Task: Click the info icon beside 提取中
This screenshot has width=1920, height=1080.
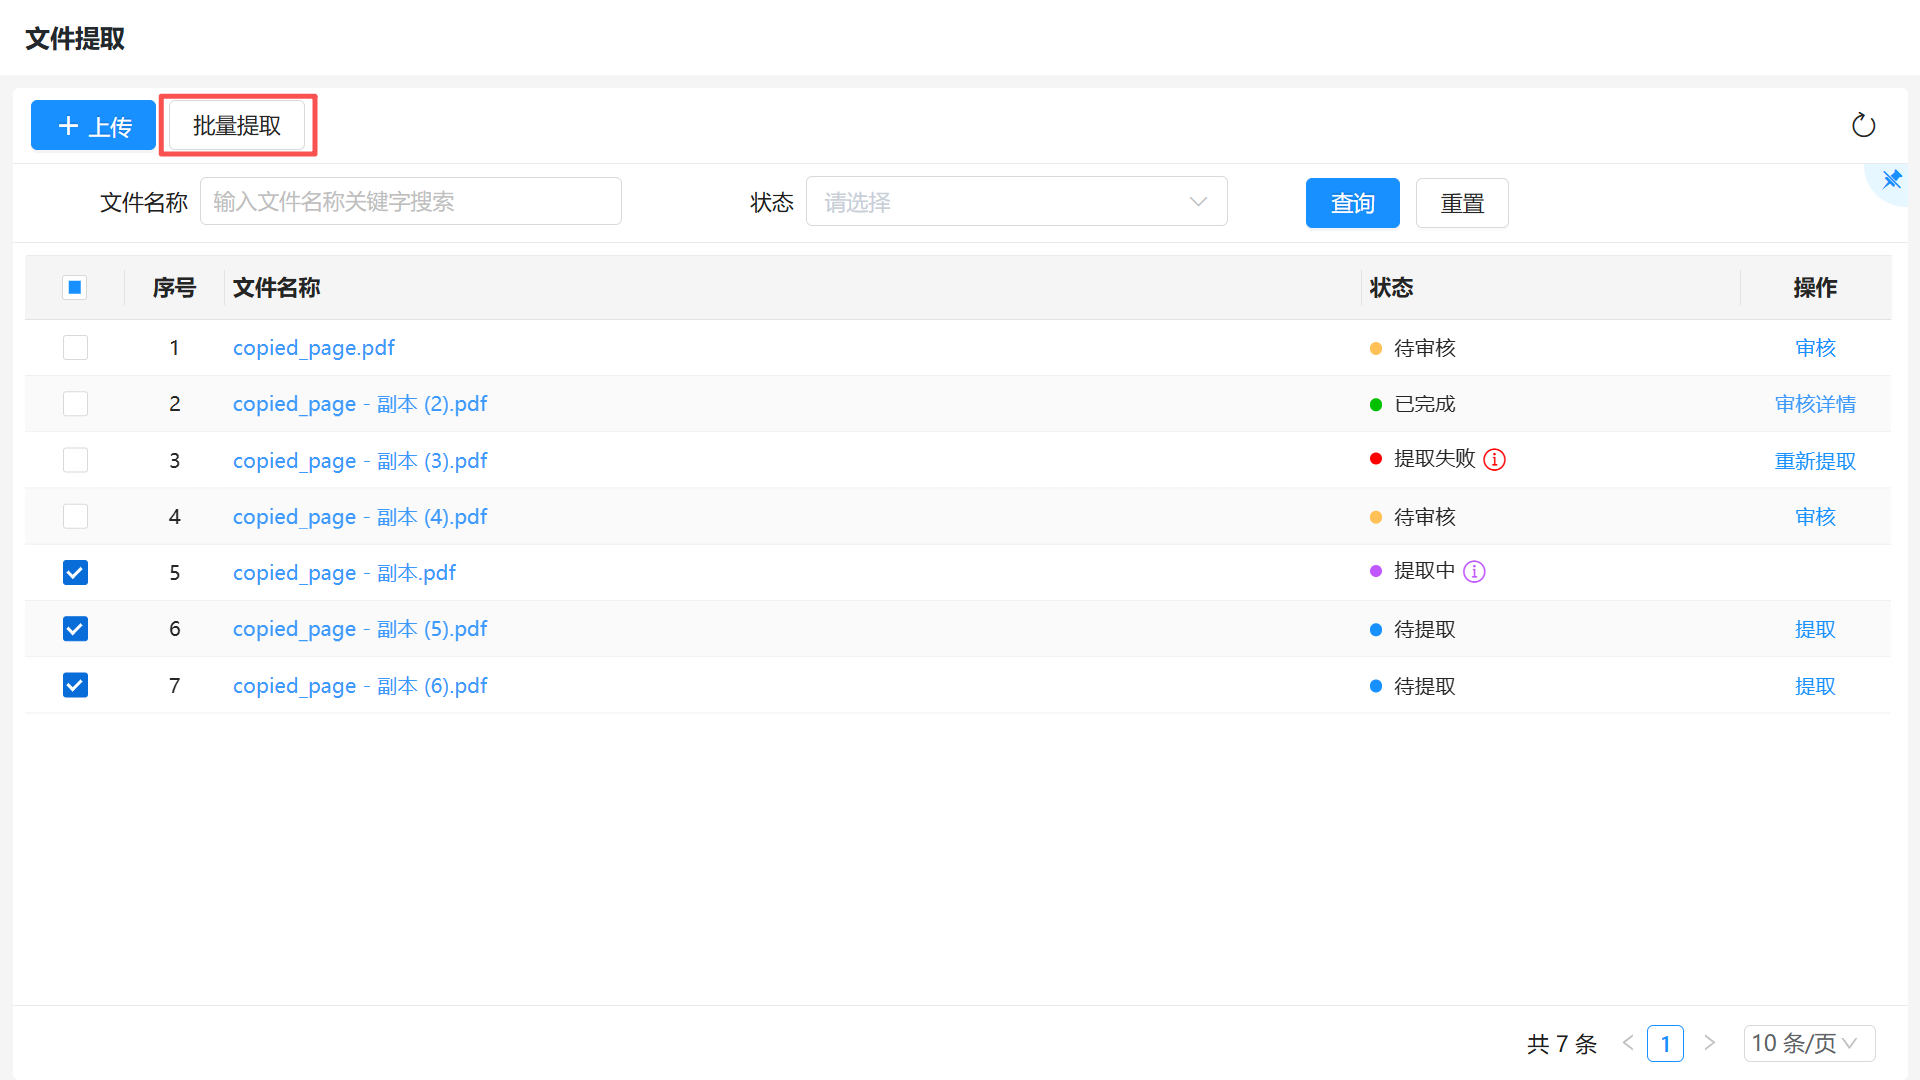Action: pos(1474,571)
